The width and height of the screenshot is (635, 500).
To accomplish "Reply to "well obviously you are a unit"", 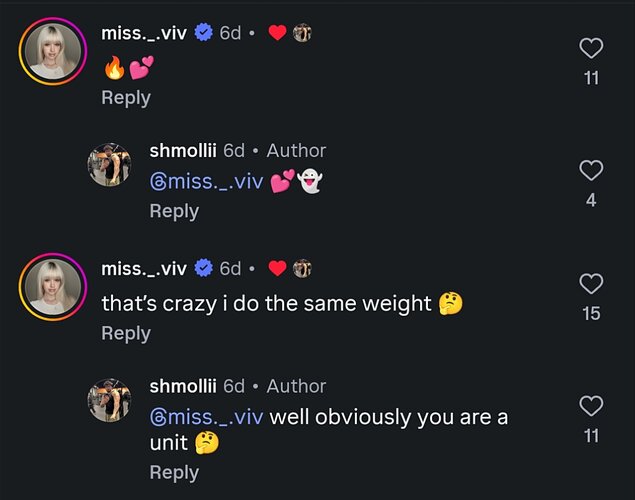I will (174, 472).
